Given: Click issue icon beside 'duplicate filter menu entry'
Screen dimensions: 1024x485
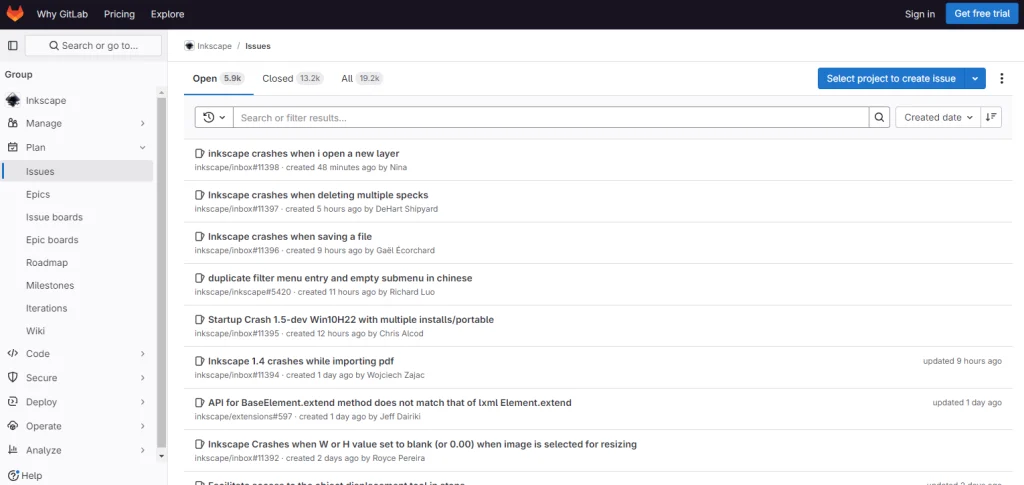Looking at the screenshot, I should point(200,278).
